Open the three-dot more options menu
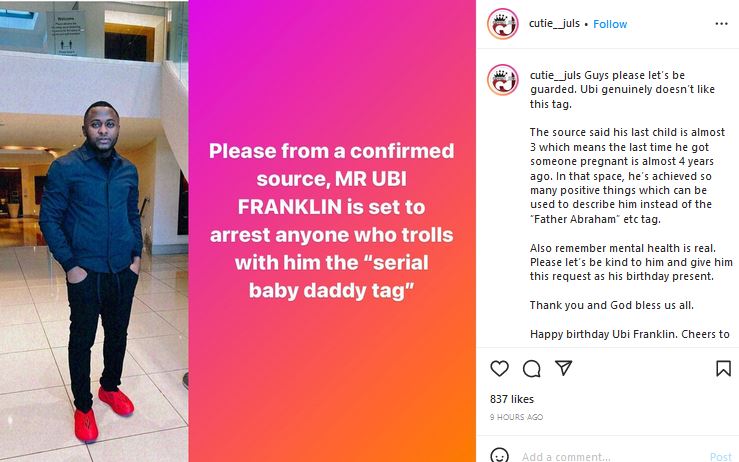Screen dimensions: 739x462 (722, 24)
